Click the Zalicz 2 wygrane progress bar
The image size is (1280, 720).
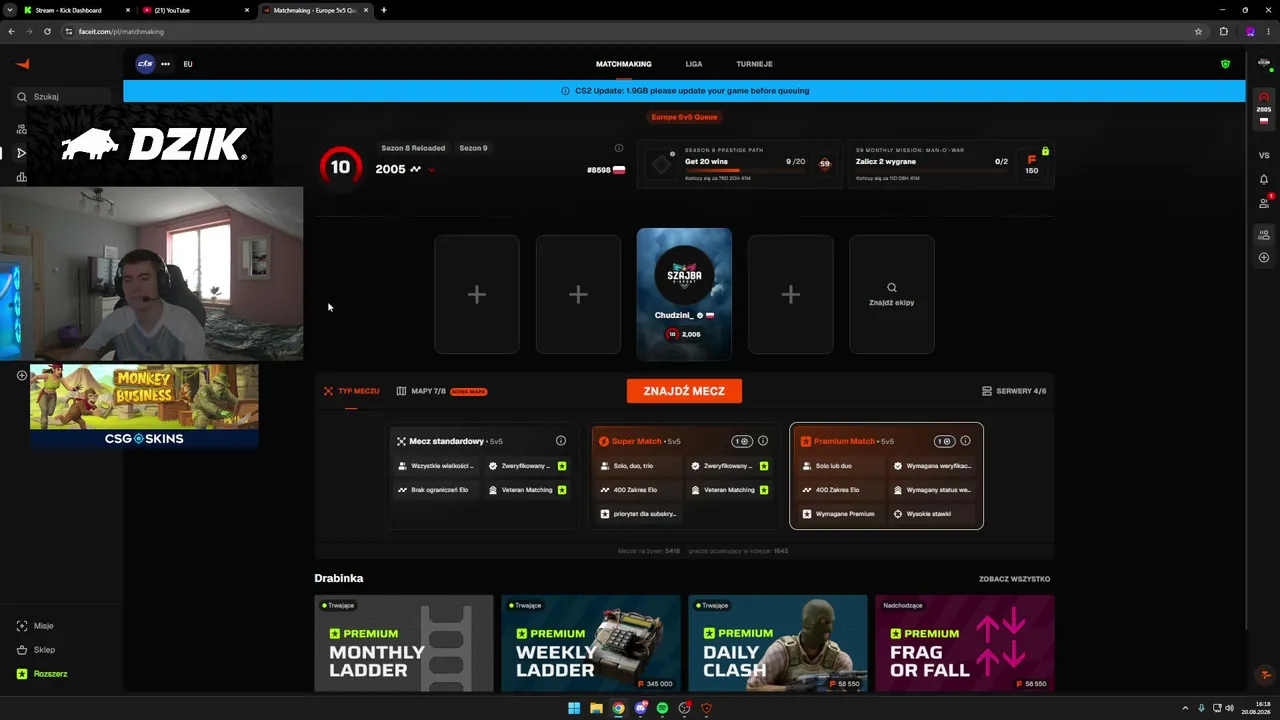tap(931, 170)
